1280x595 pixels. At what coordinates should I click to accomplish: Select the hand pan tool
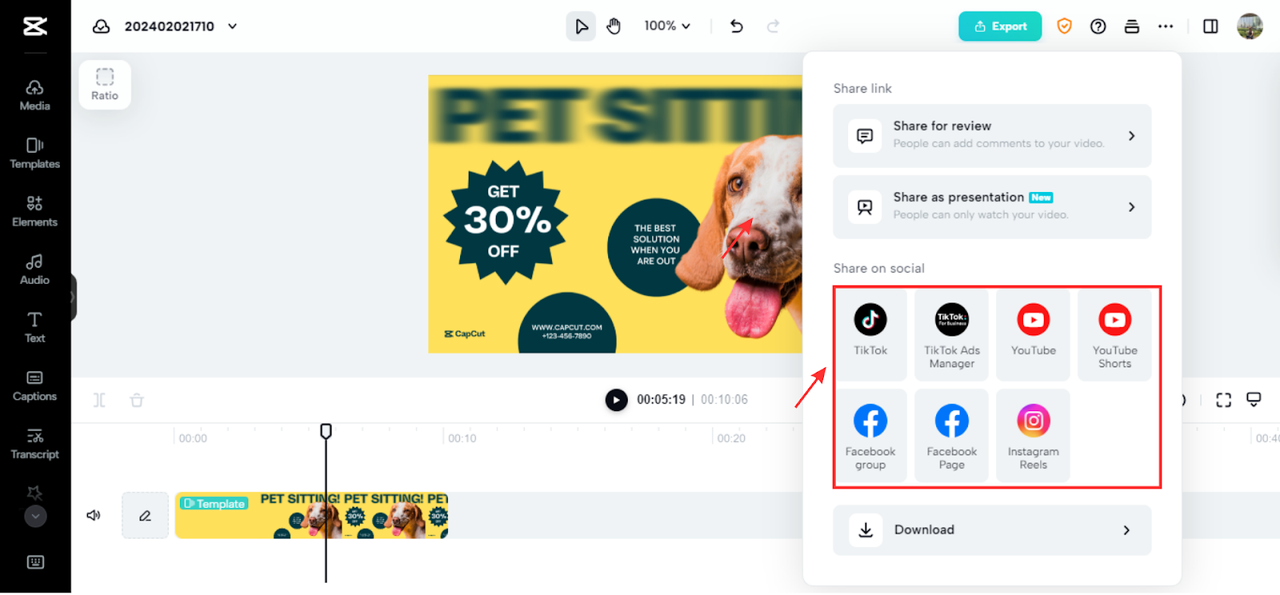614,26
